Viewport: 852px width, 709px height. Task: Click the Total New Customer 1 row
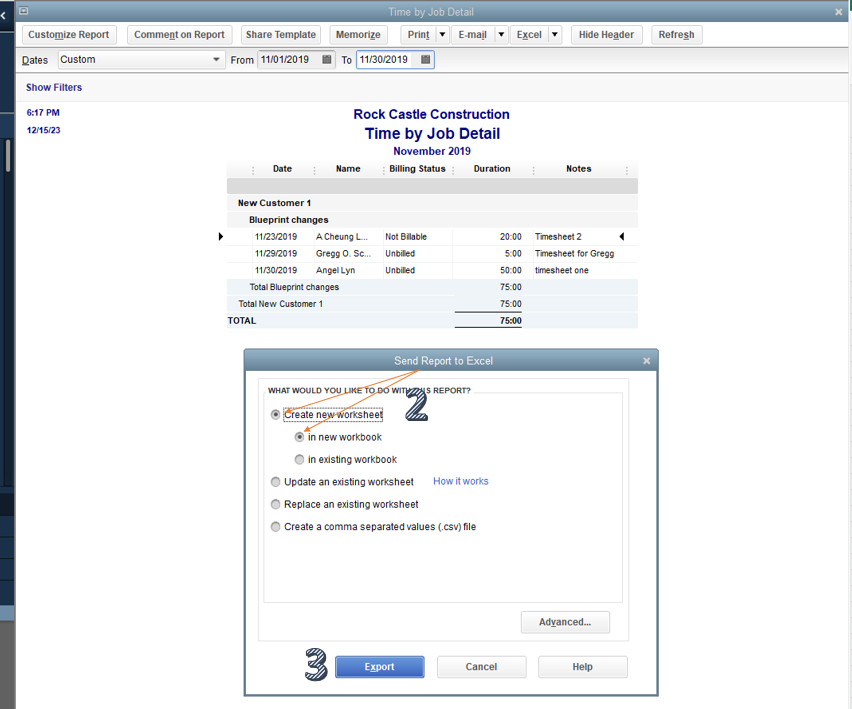(x=432, y=304)
